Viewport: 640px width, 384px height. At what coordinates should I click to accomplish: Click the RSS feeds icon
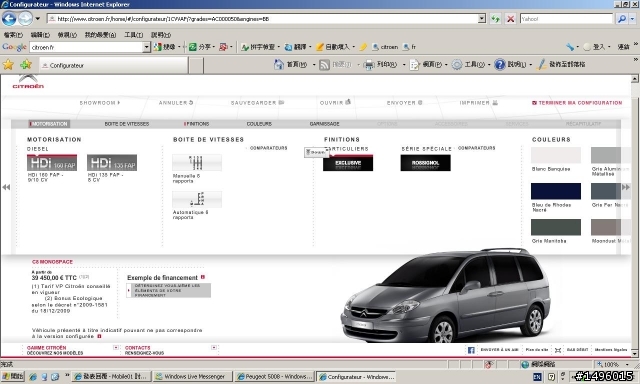click(324, 64)
